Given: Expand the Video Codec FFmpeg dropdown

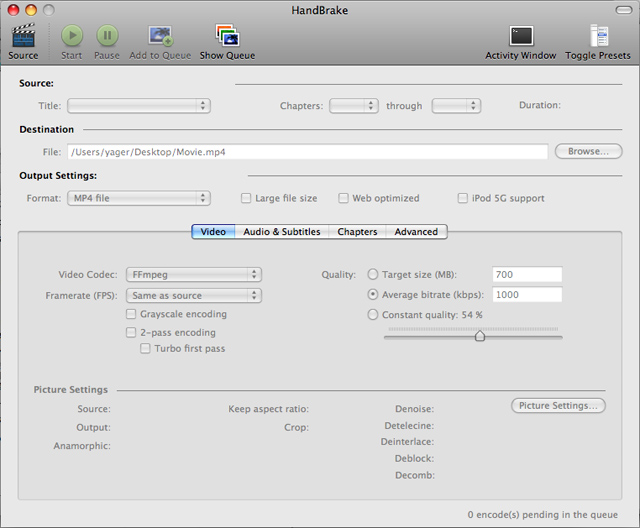Looking at the screenshot, I should pyautogui.click(x=193, y=274).
